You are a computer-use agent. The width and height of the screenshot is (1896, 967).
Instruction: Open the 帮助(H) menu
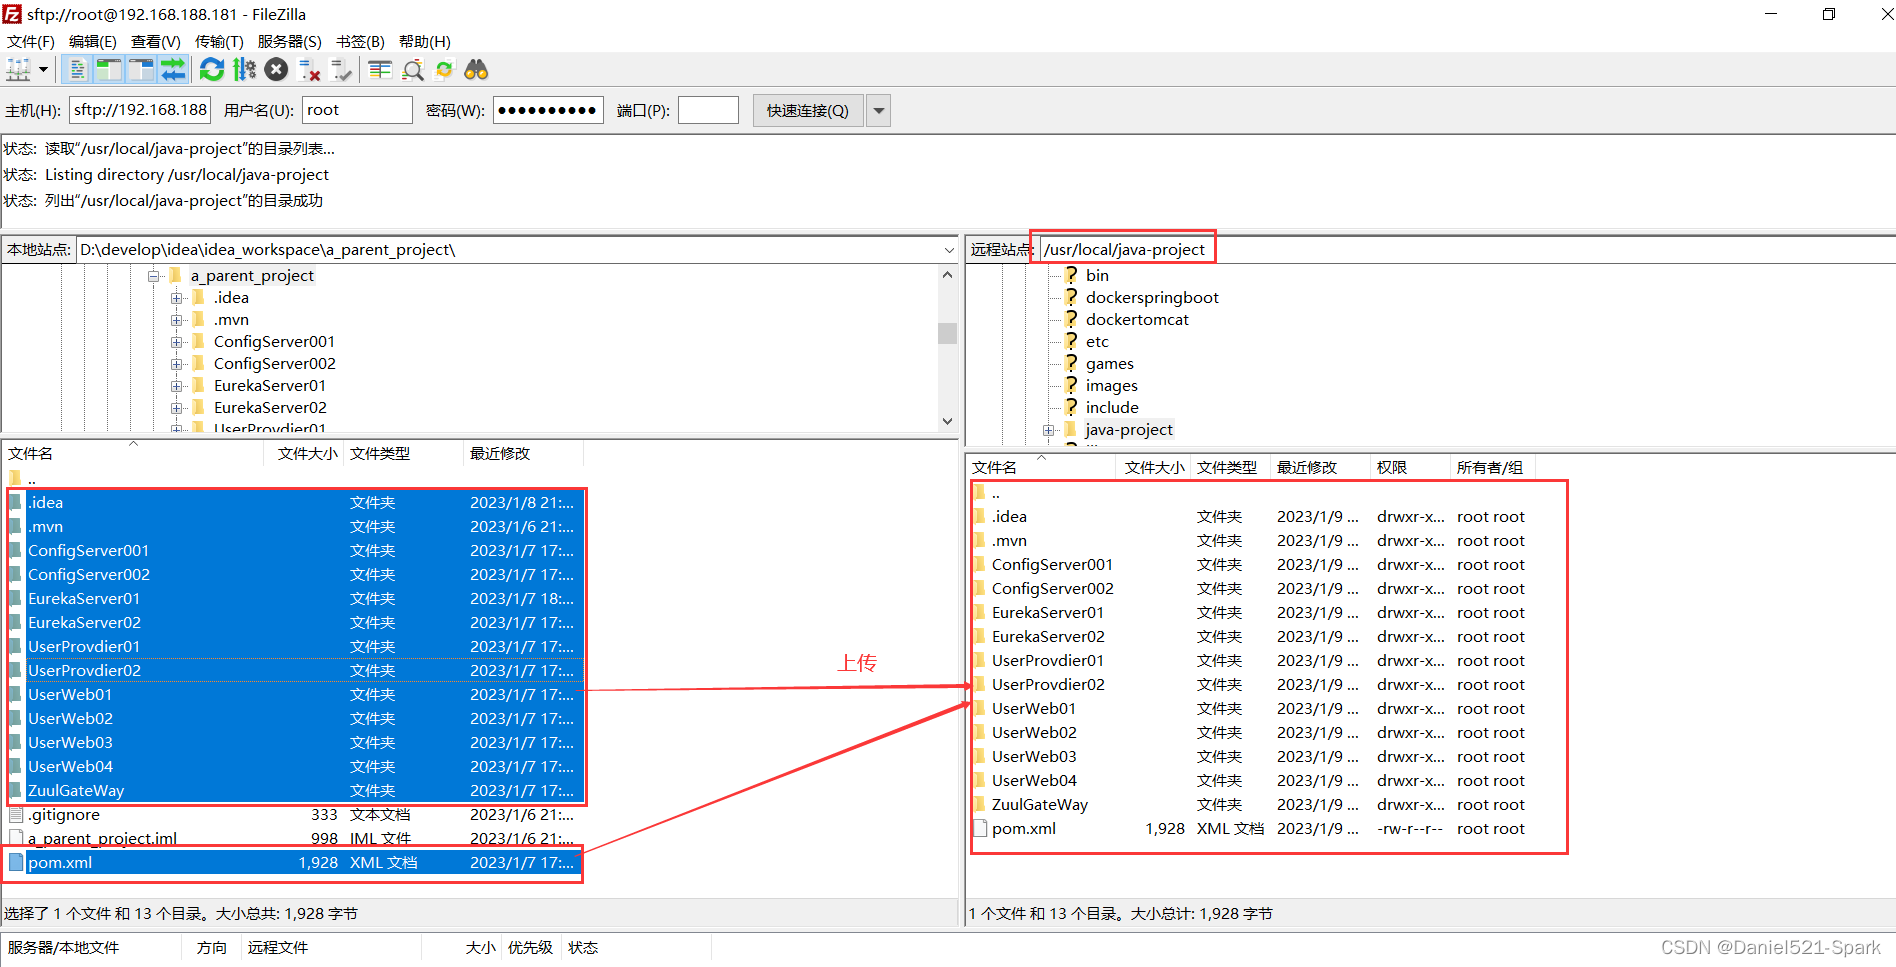[425, 42]
